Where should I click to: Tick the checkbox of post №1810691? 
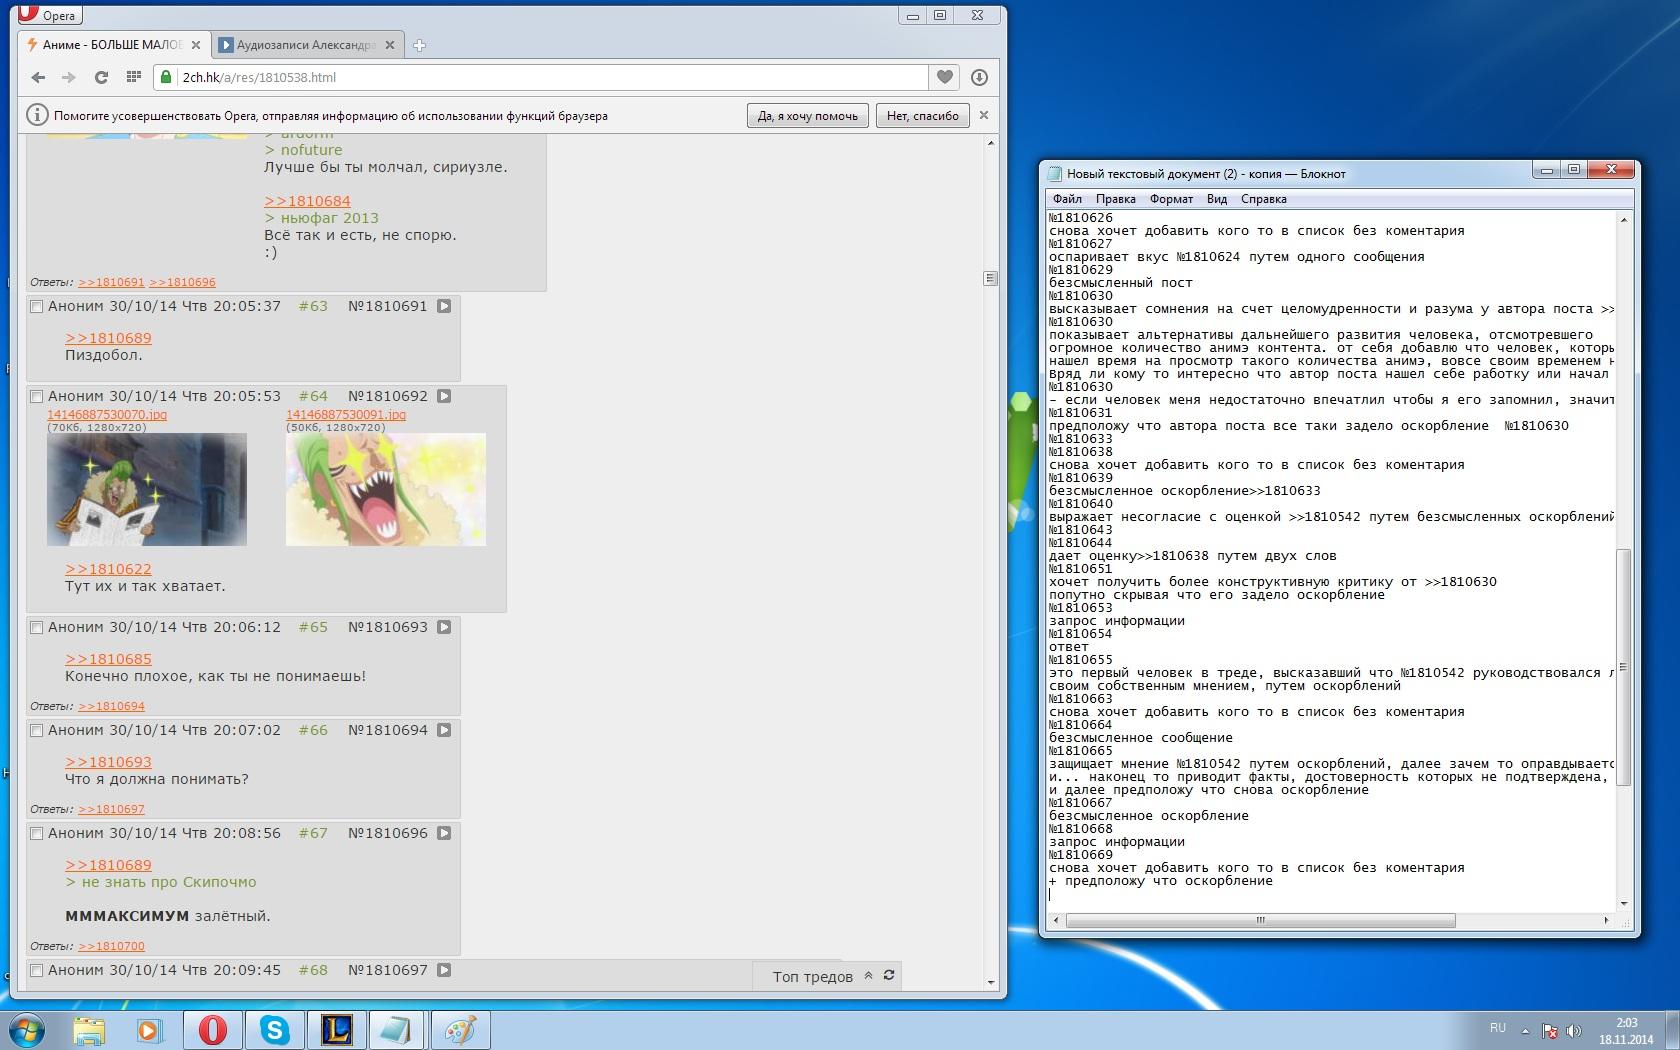pos(37,307)
